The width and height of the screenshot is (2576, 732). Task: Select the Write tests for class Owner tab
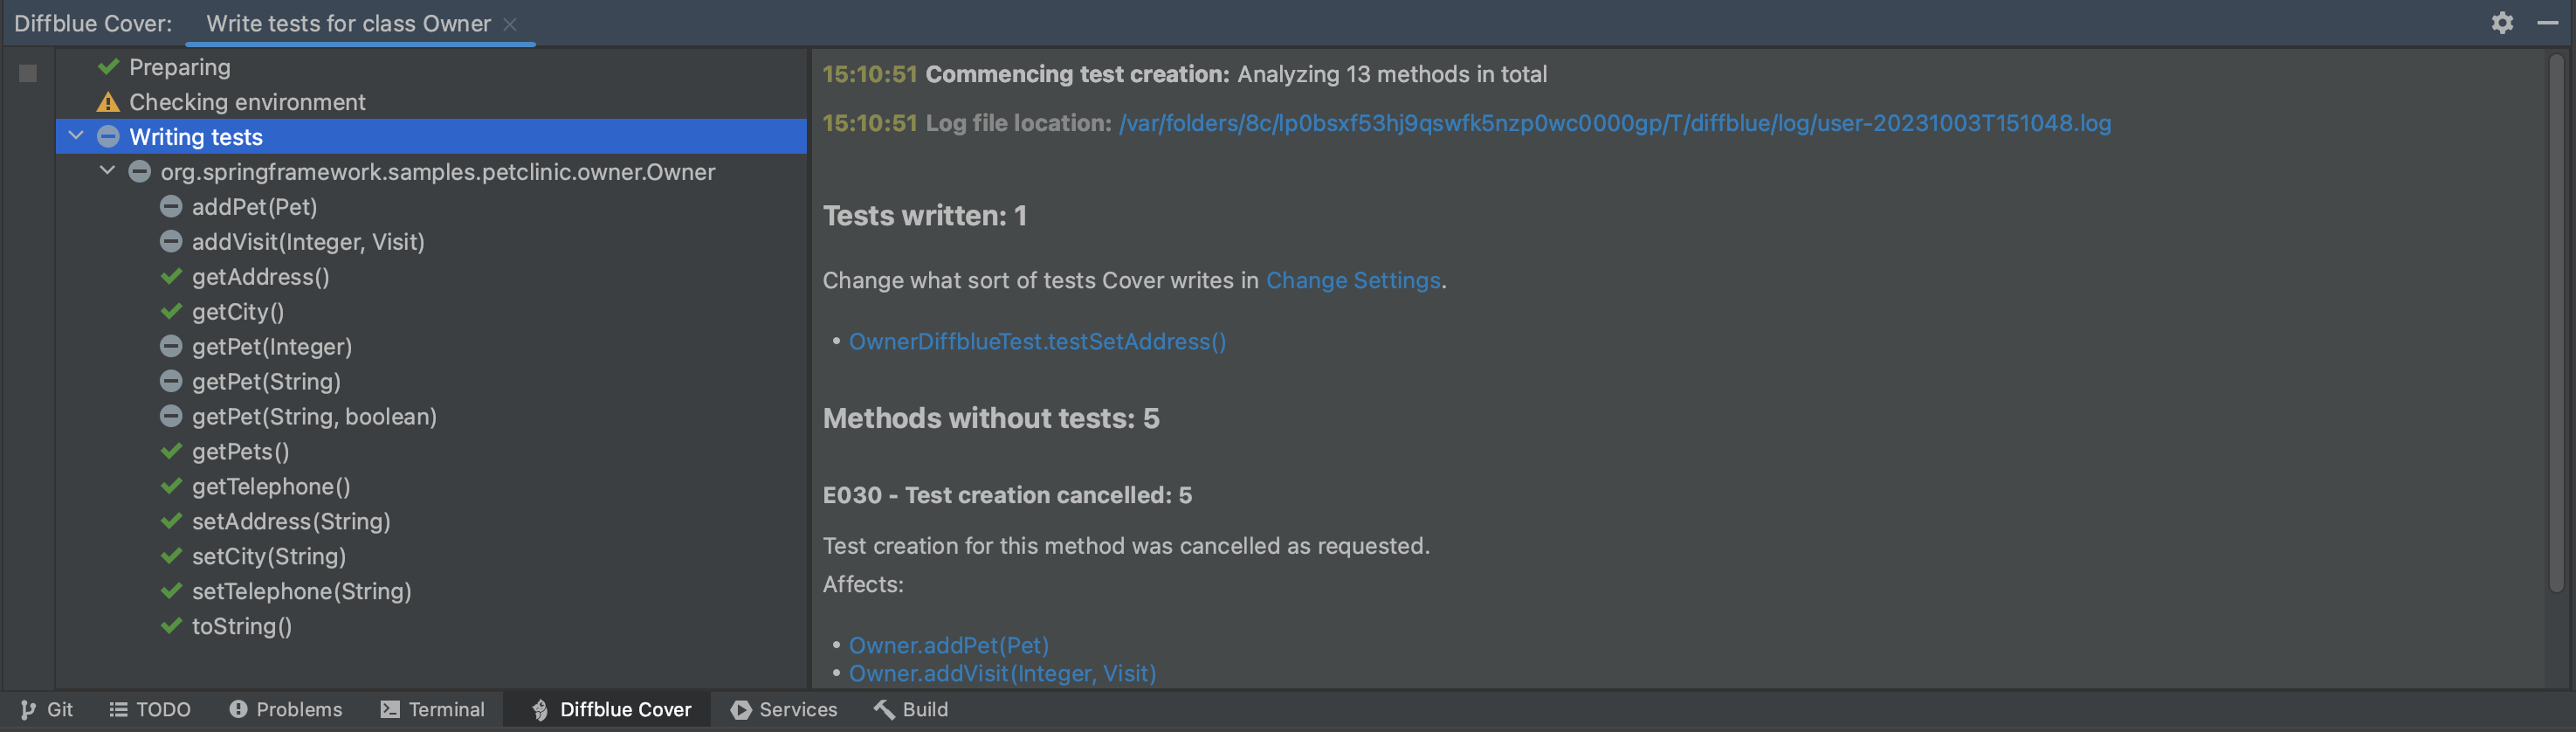(348, 24)
